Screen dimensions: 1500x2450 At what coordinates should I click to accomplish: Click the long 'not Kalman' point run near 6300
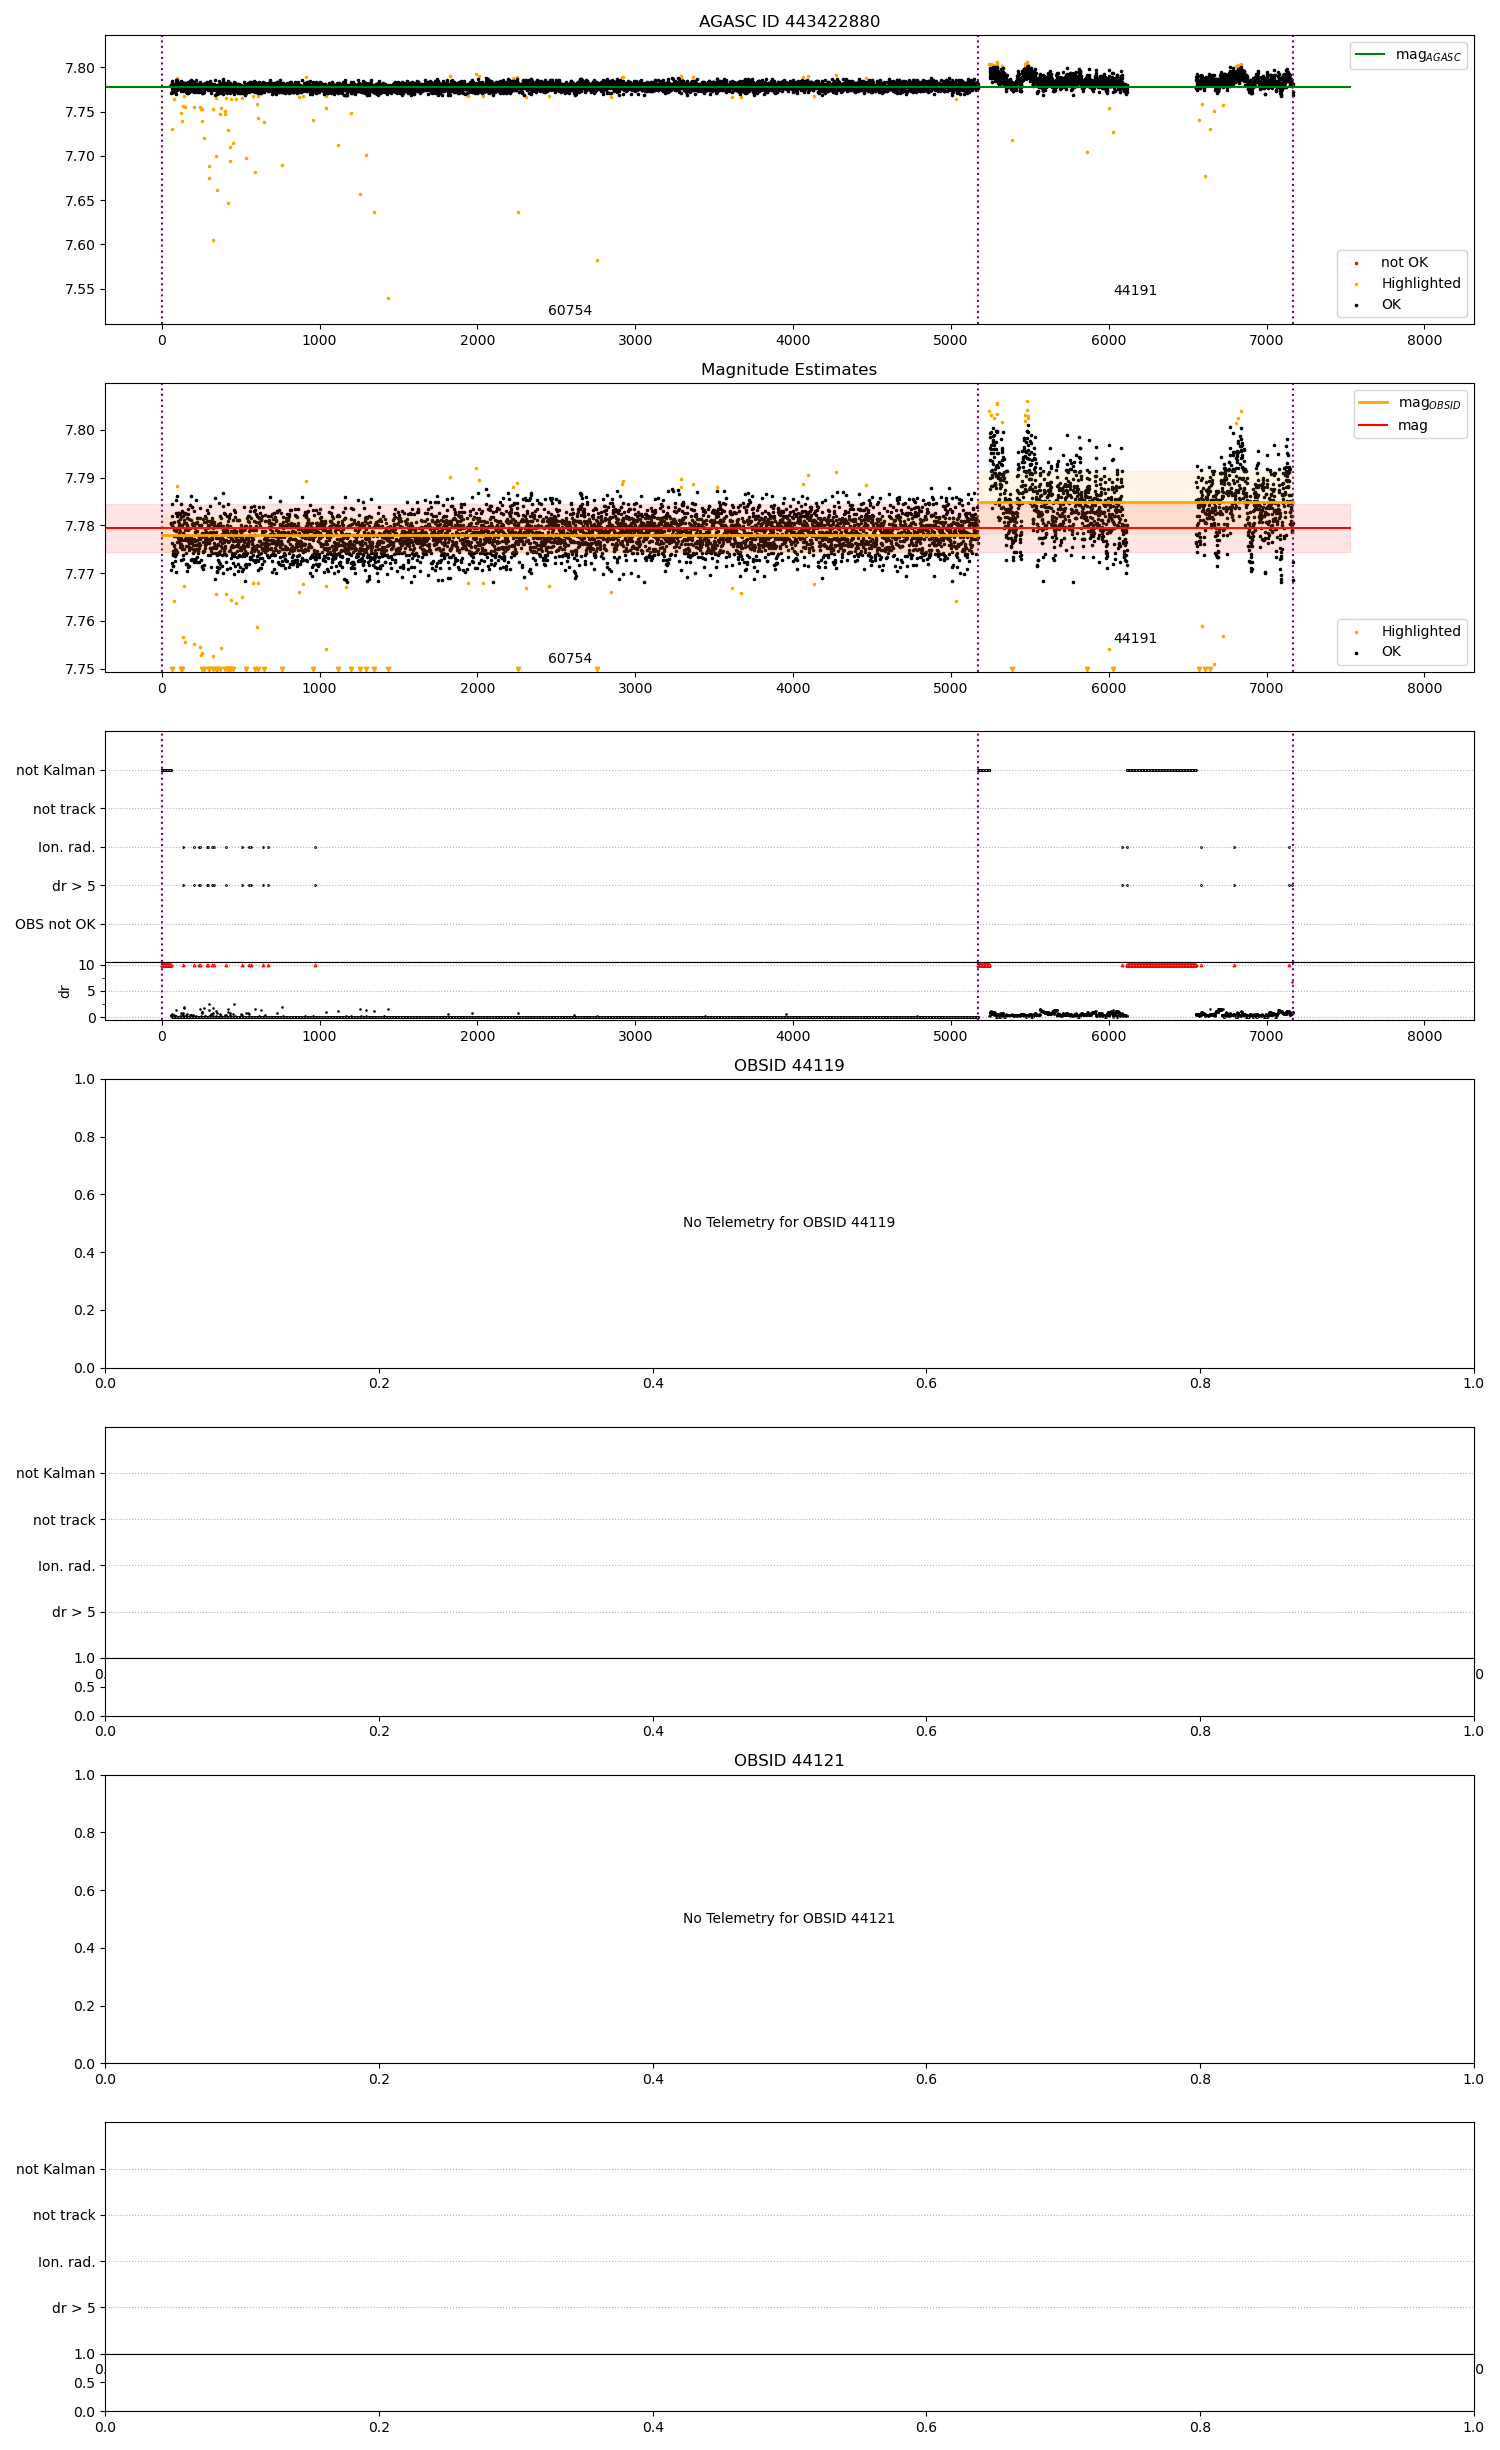[x=1162, y=770]
